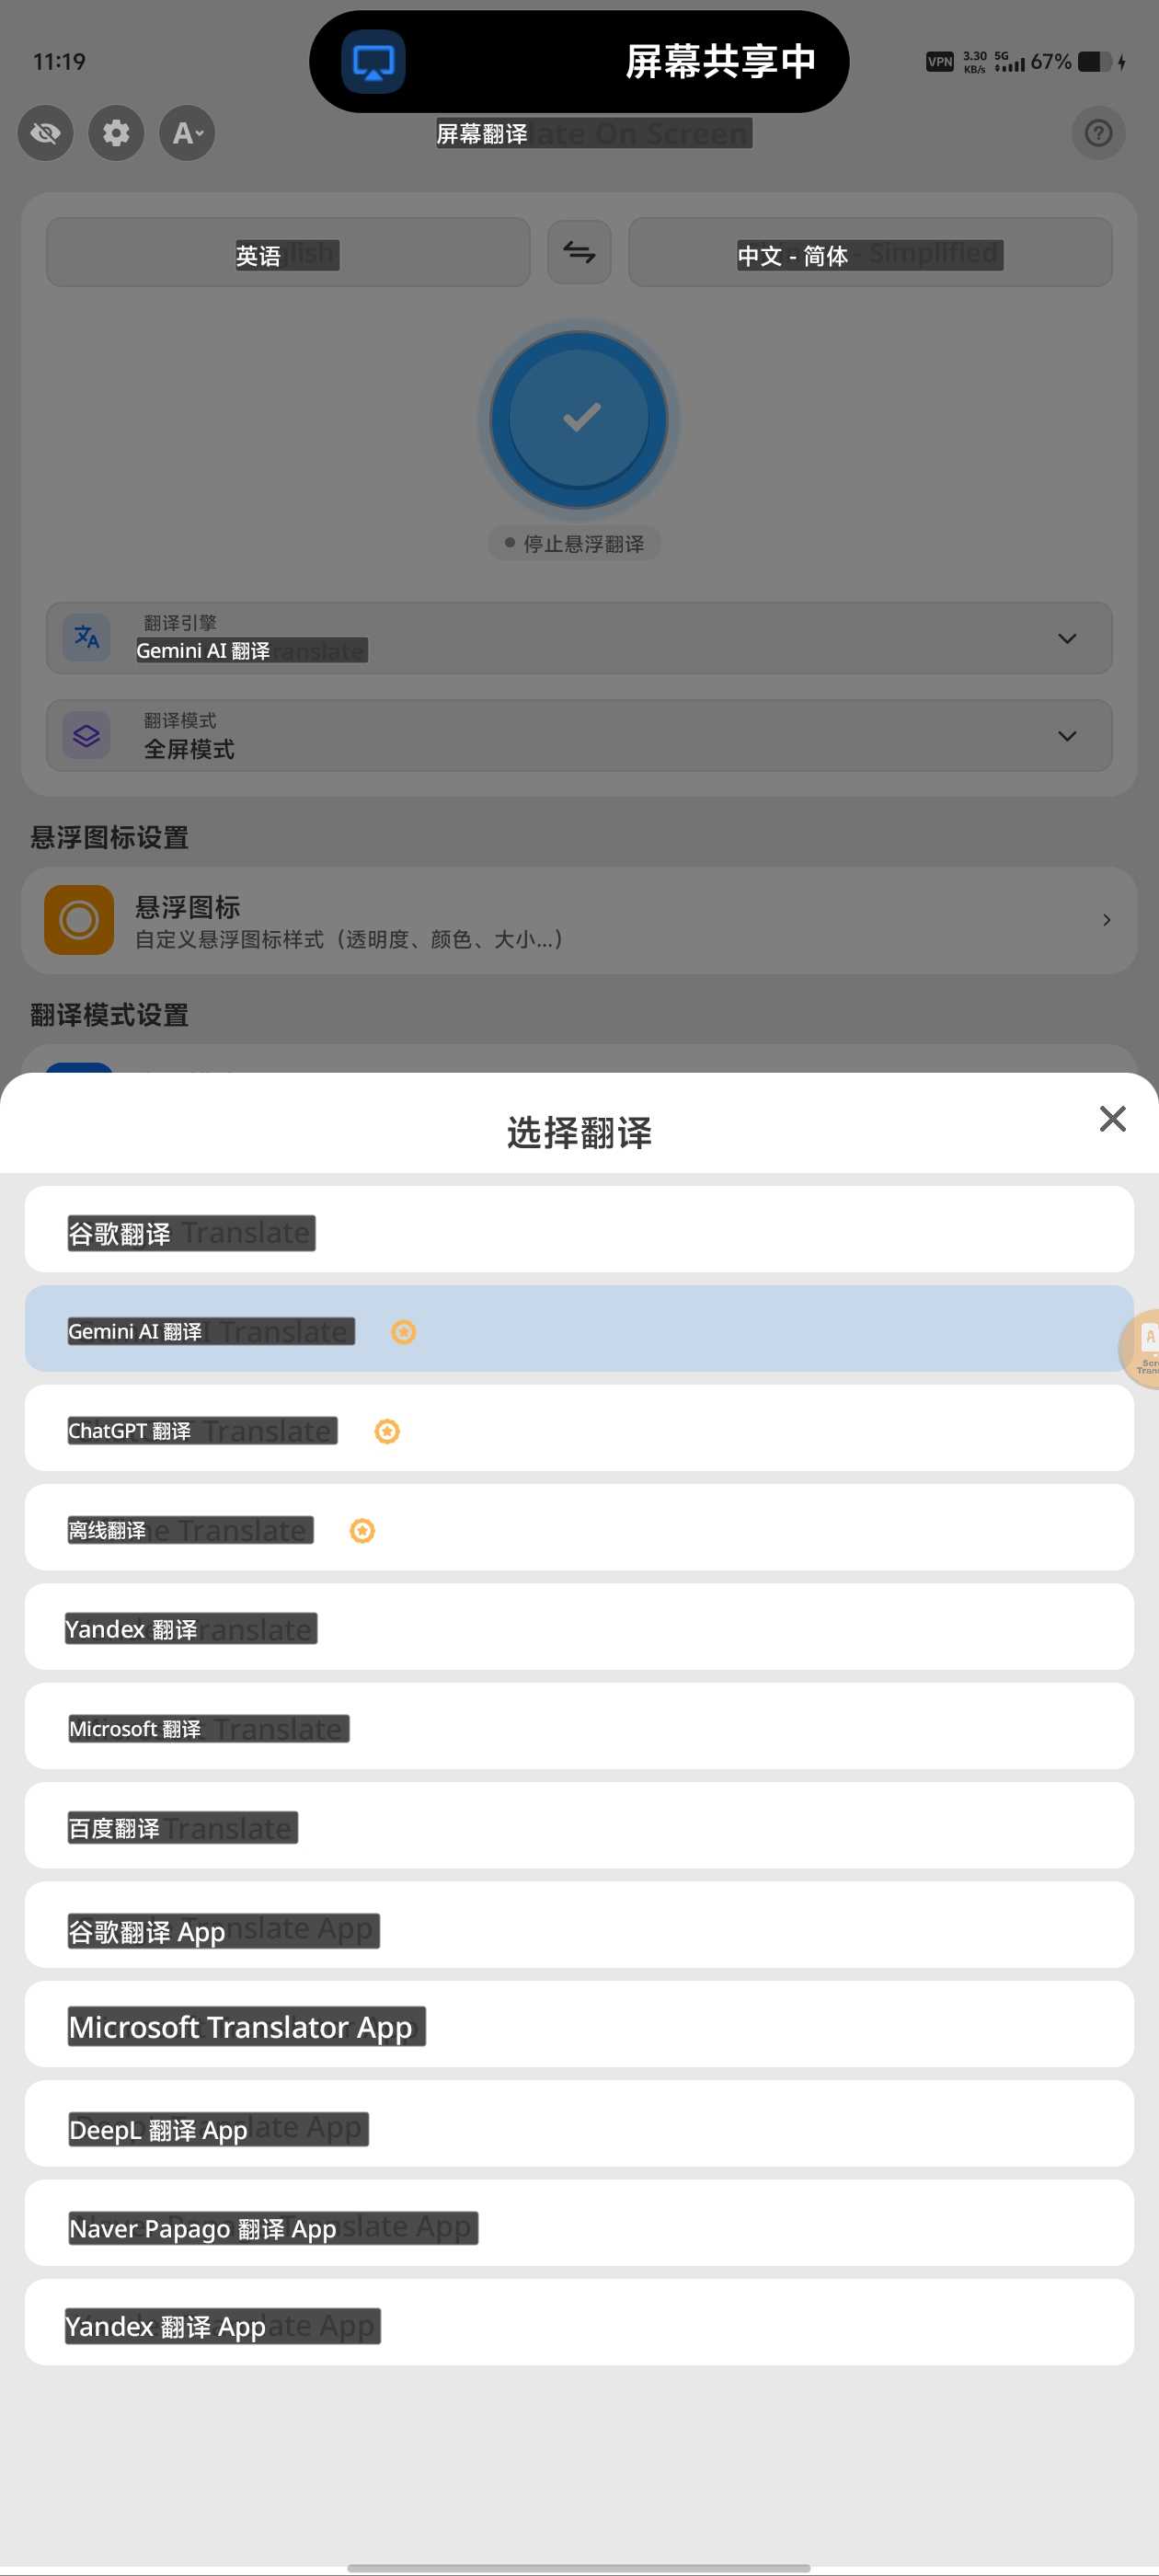Open settings via the gear icon
The image size is (1159, 2576).
tap(116, 133)
